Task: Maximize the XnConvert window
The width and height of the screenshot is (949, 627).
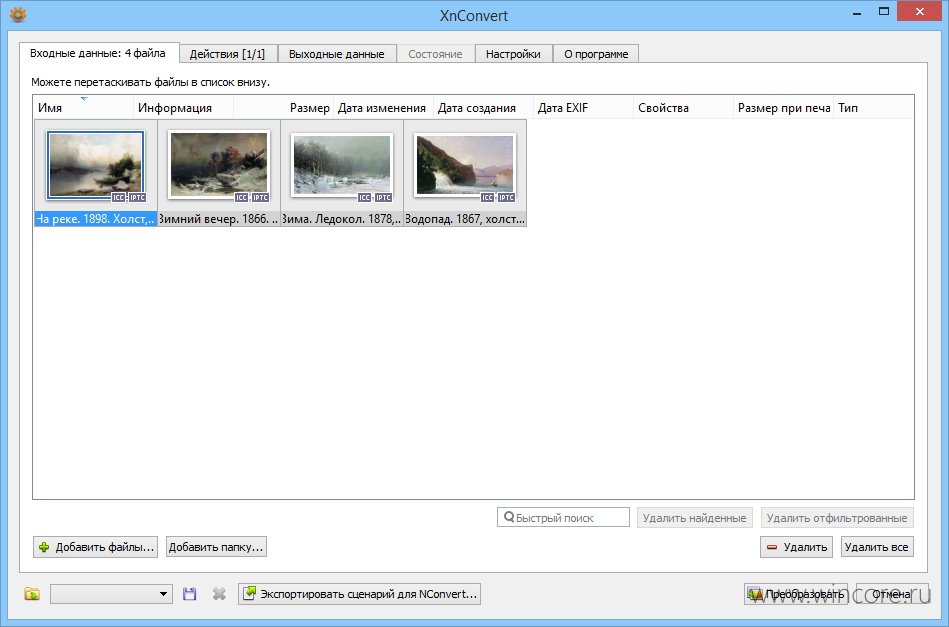Action: pos(884,11)
